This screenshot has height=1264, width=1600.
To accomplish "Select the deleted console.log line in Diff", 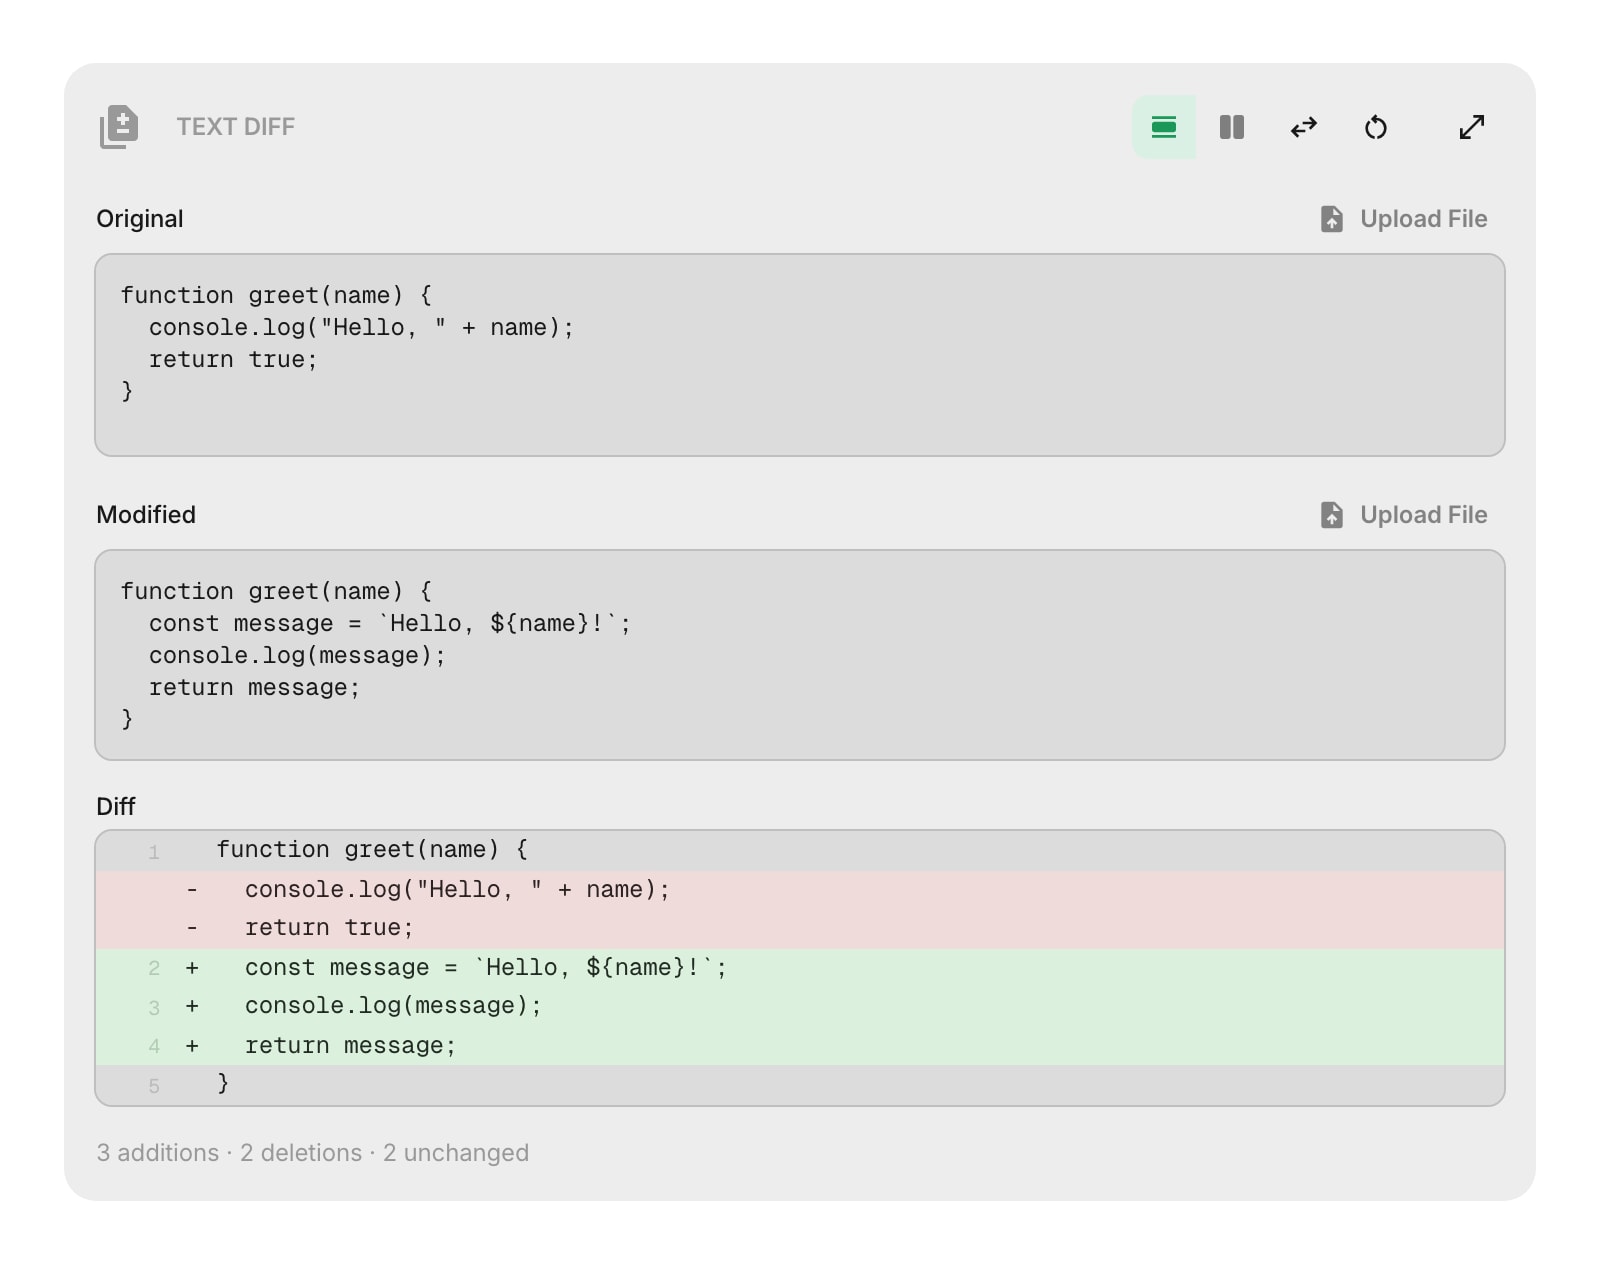I will [455, 888].
